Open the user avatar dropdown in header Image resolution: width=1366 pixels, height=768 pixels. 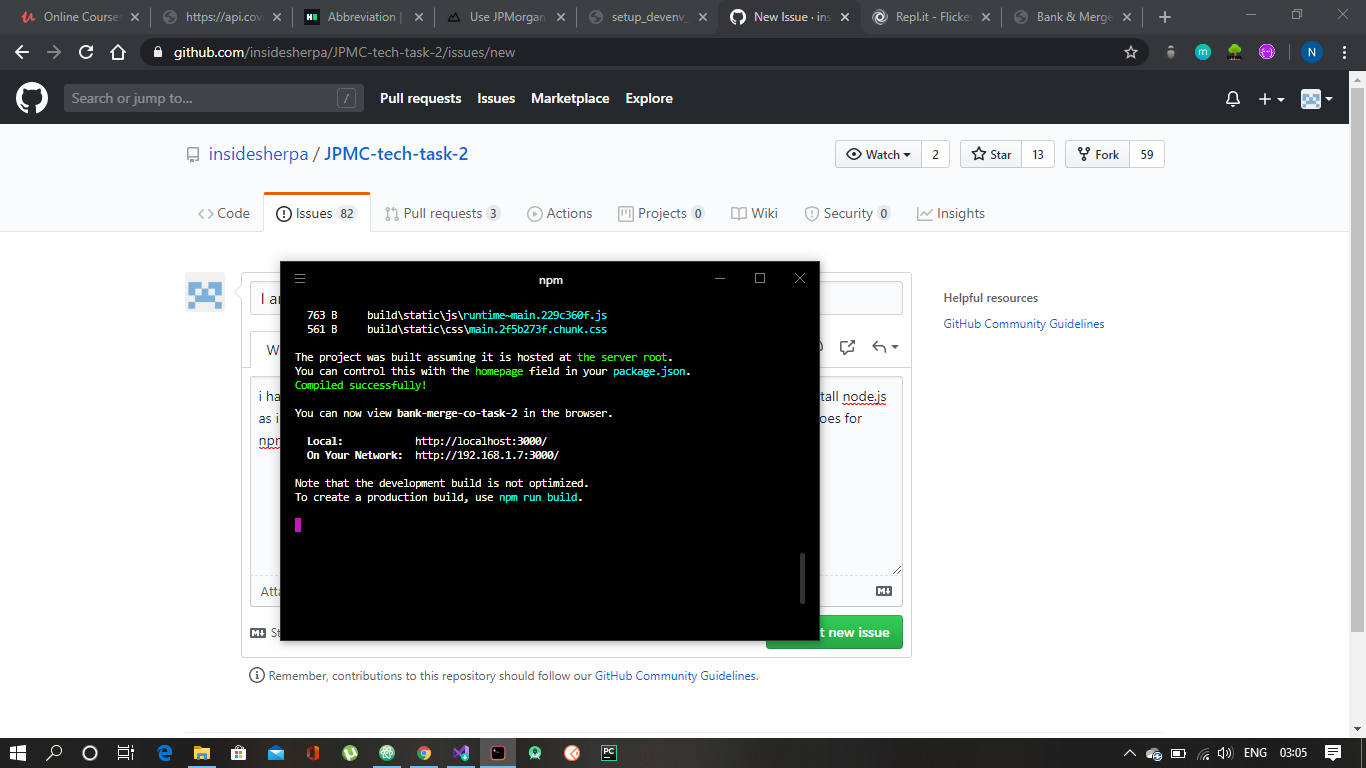click(1317, 99)
